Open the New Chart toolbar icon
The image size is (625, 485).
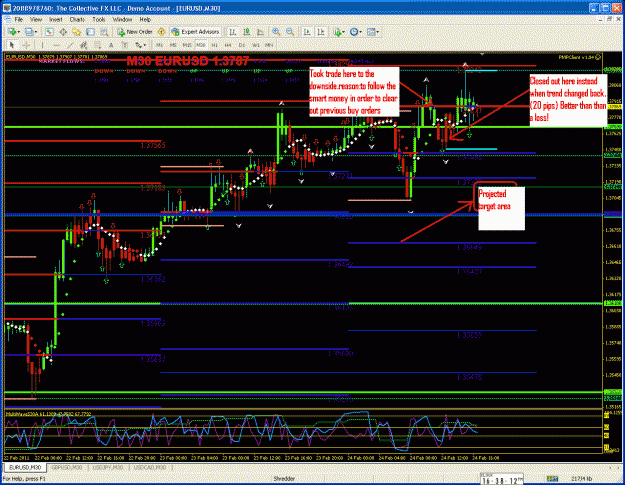12,32
